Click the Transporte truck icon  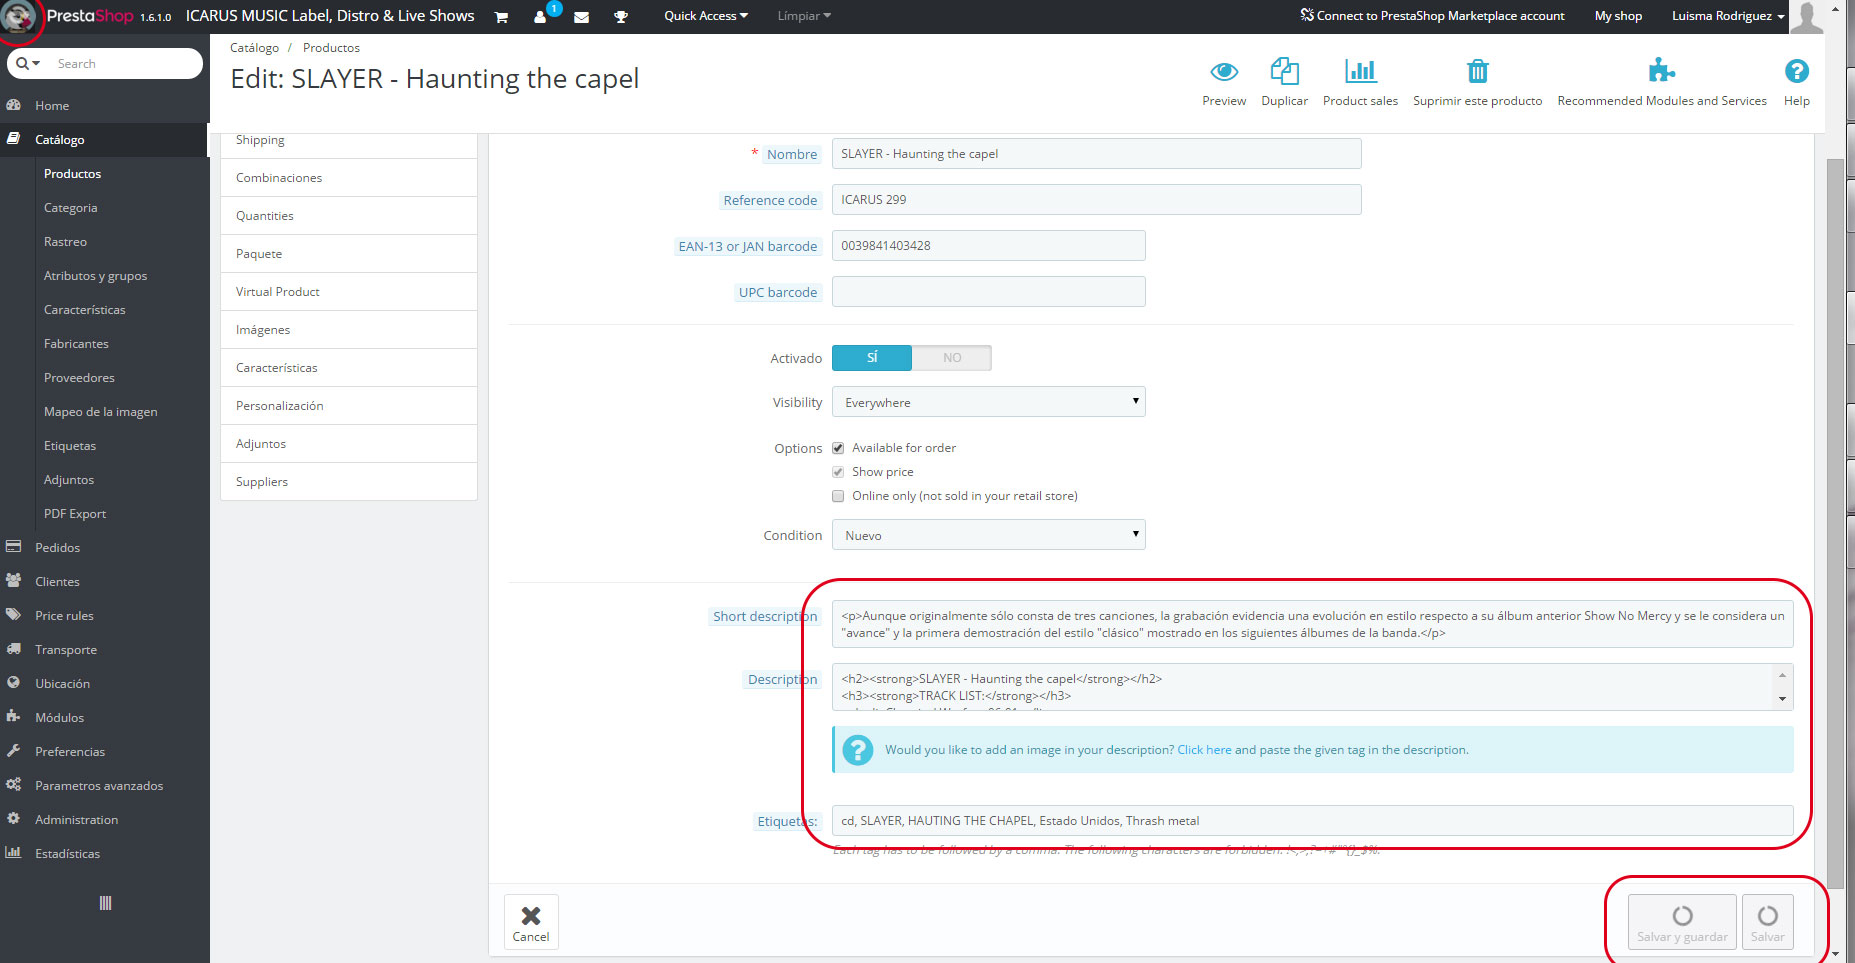[x=14, y=649]
